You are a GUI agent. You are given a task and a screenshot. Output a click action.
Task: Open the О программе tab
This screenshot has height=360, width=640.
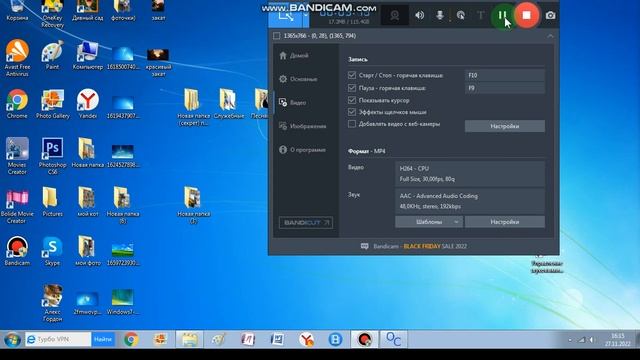302,150
